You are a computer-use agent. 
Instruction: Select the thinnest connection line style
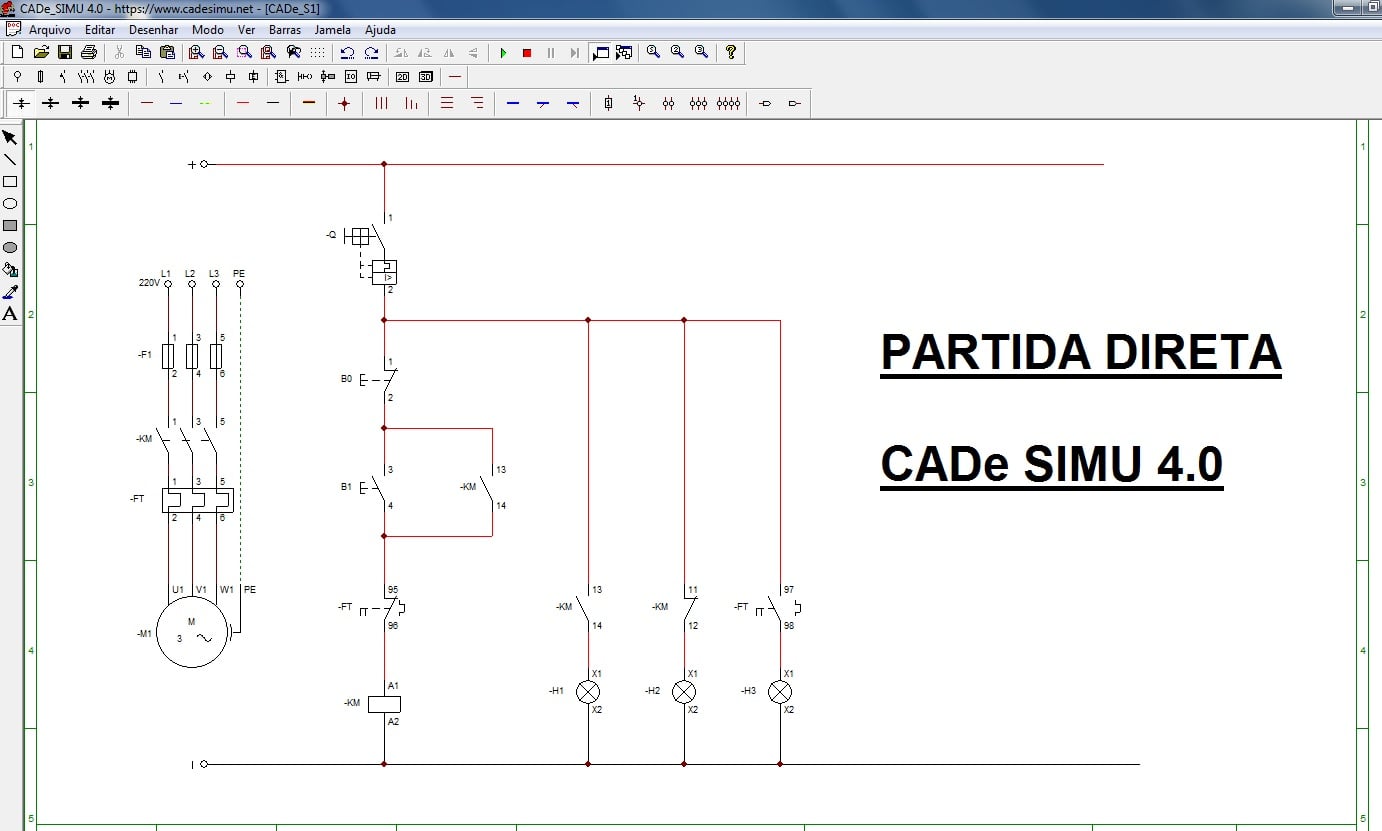tap(21, 103)
